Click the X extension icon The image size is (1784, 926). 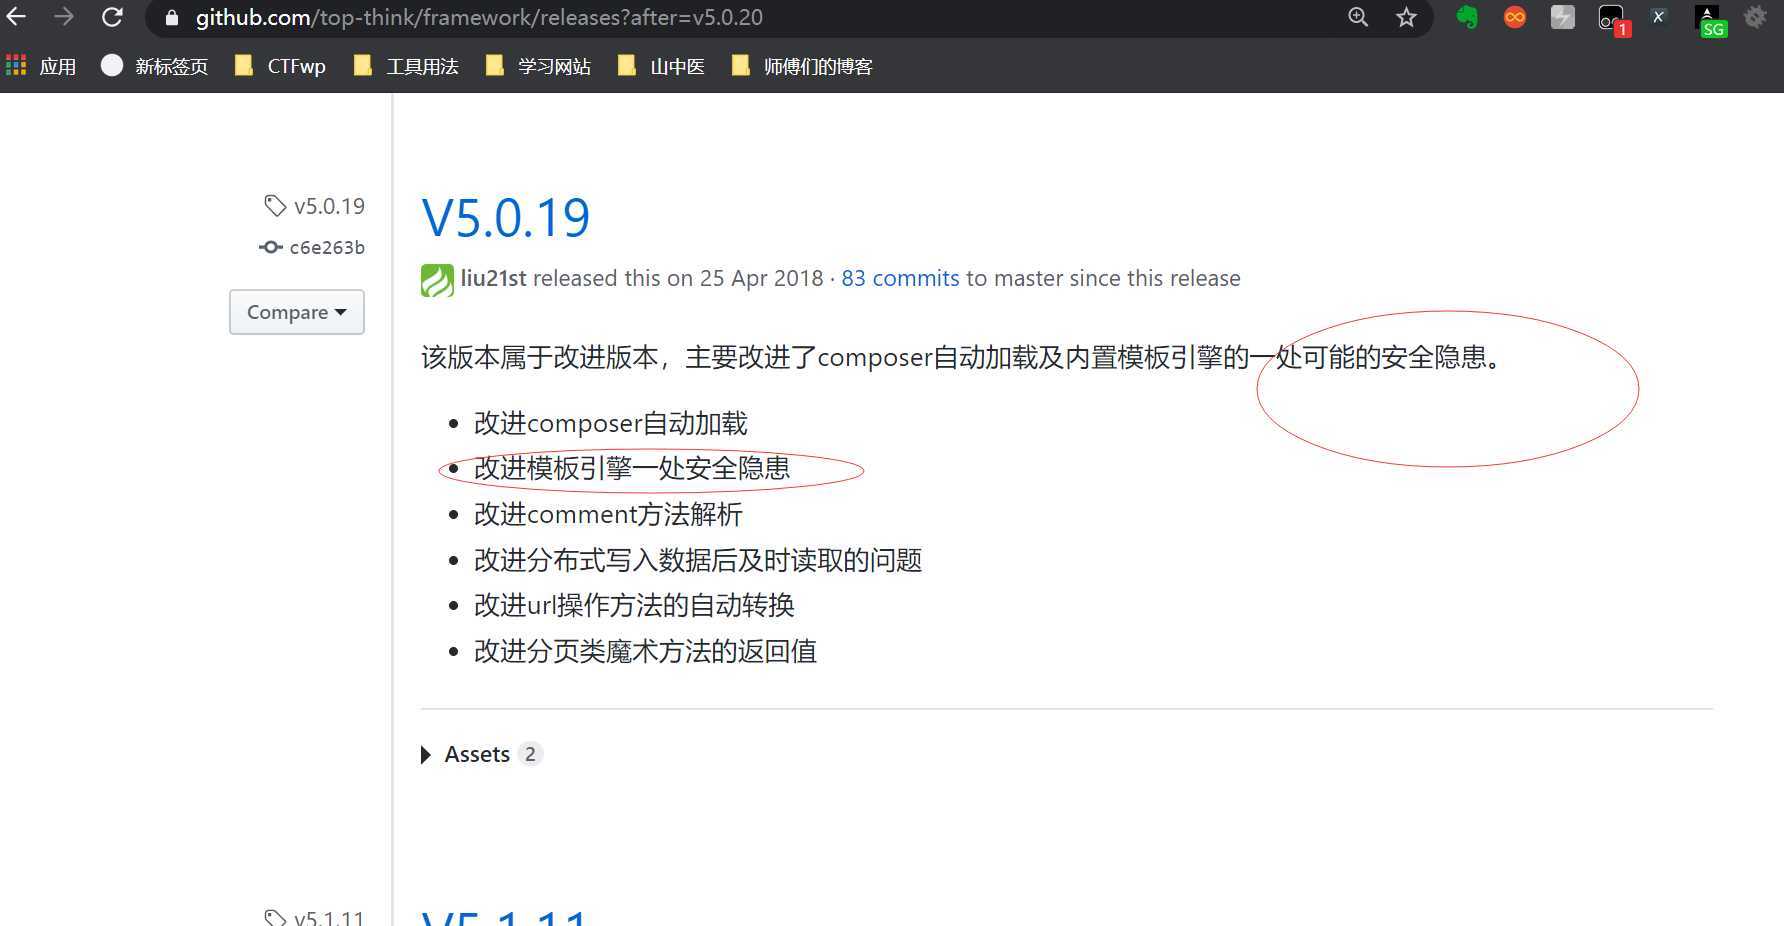click(1658, 17)
